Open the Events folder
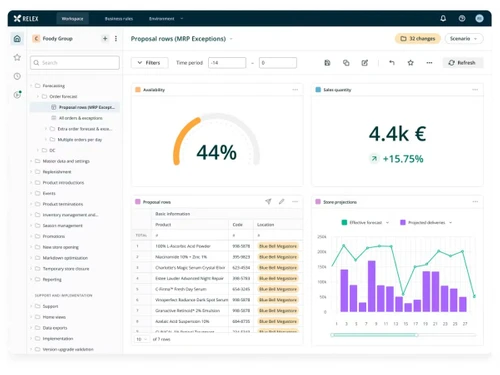This screenshot has width=500, height=375. (49, 193)
